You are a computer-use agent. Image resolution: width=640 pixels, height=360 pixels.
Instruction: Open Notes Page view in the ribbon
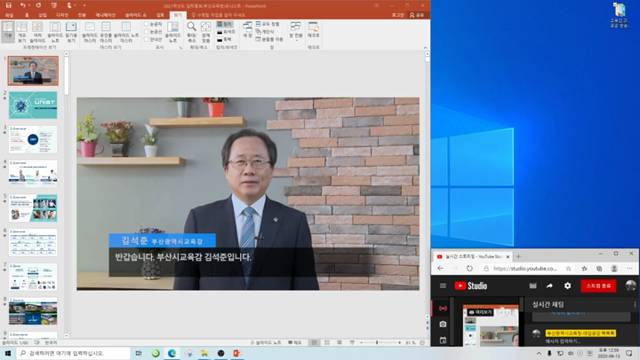(55, 32)
